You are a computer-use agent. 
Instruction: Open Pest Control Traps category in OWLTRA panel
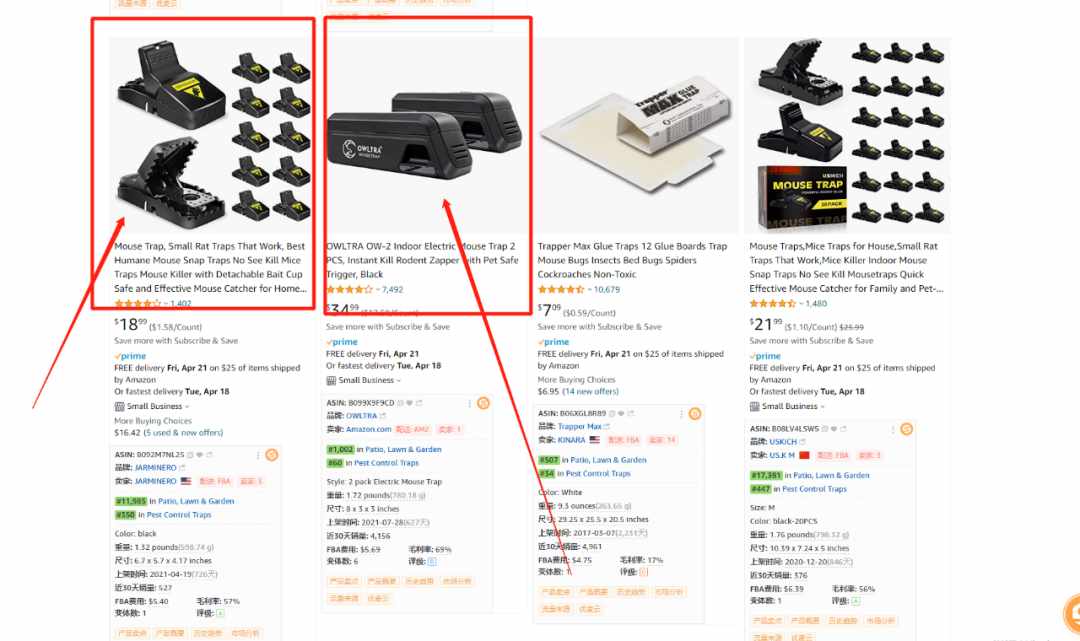386,463
